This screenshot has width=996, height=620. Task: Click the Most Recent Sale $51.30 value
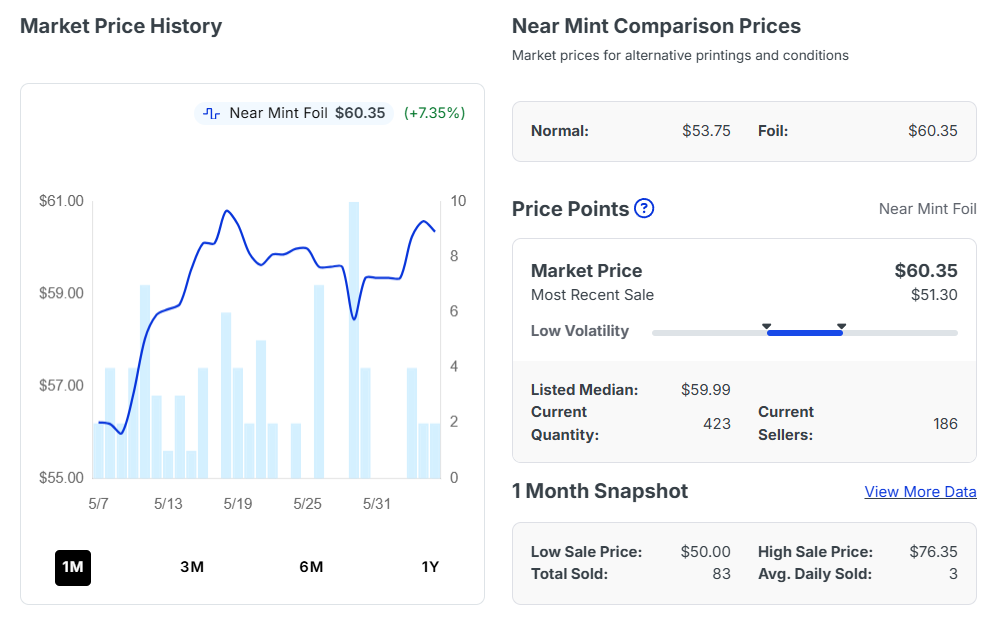[934, 295]
